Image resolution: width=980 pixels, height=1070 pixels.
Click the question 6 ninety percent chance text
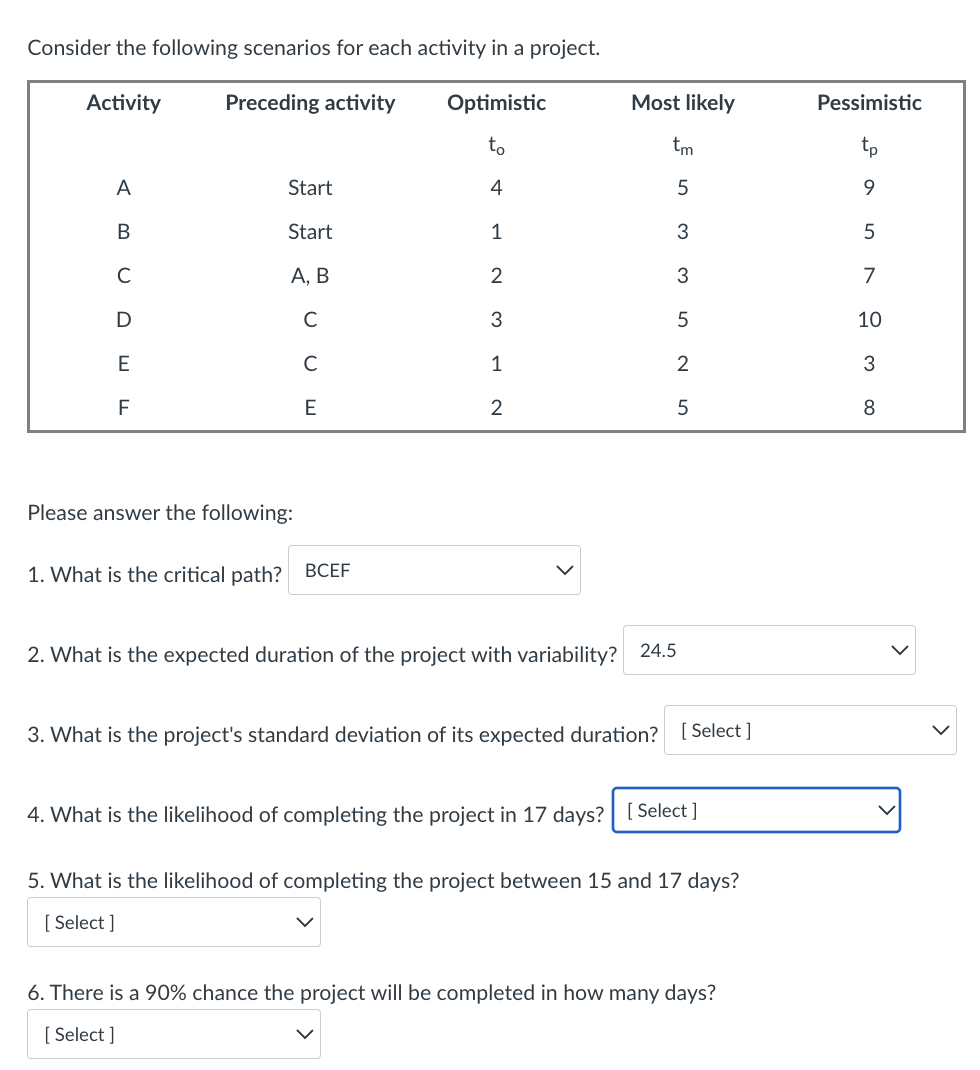[x=371, y=992]
